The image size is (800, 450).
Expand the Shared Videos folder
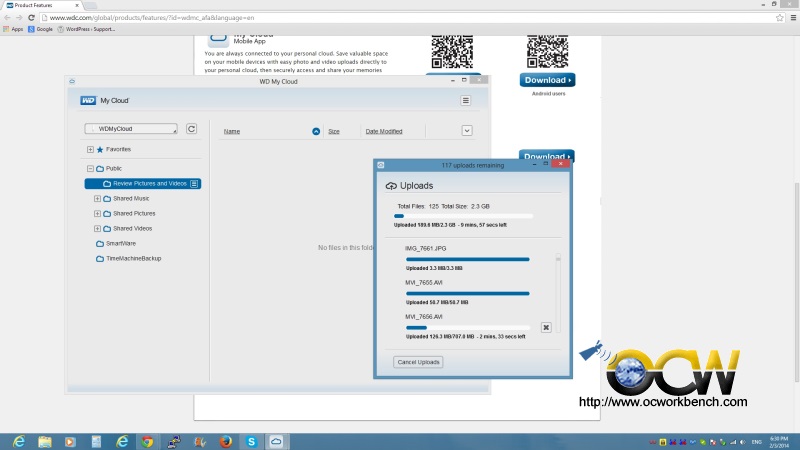[97, 229]
